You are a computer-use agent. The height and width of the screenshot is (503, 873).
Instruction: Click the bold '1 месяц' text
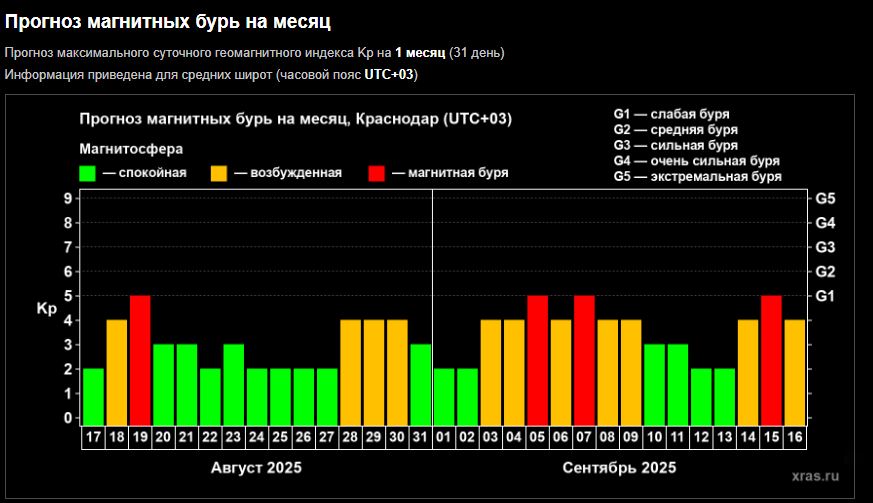click(420, 53)
